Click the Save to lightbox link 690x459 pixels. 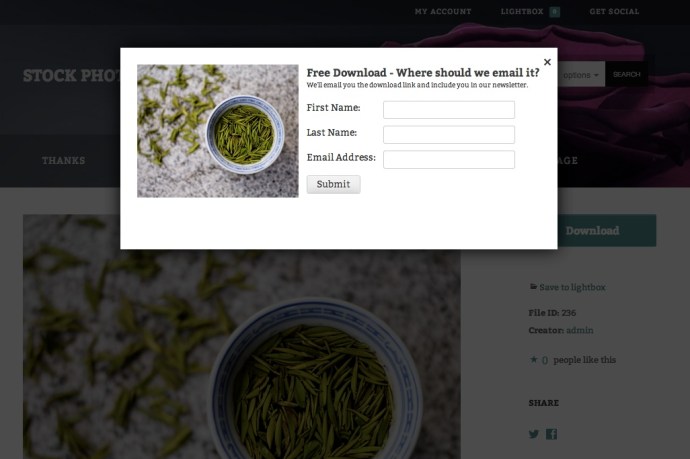point(572,287)
